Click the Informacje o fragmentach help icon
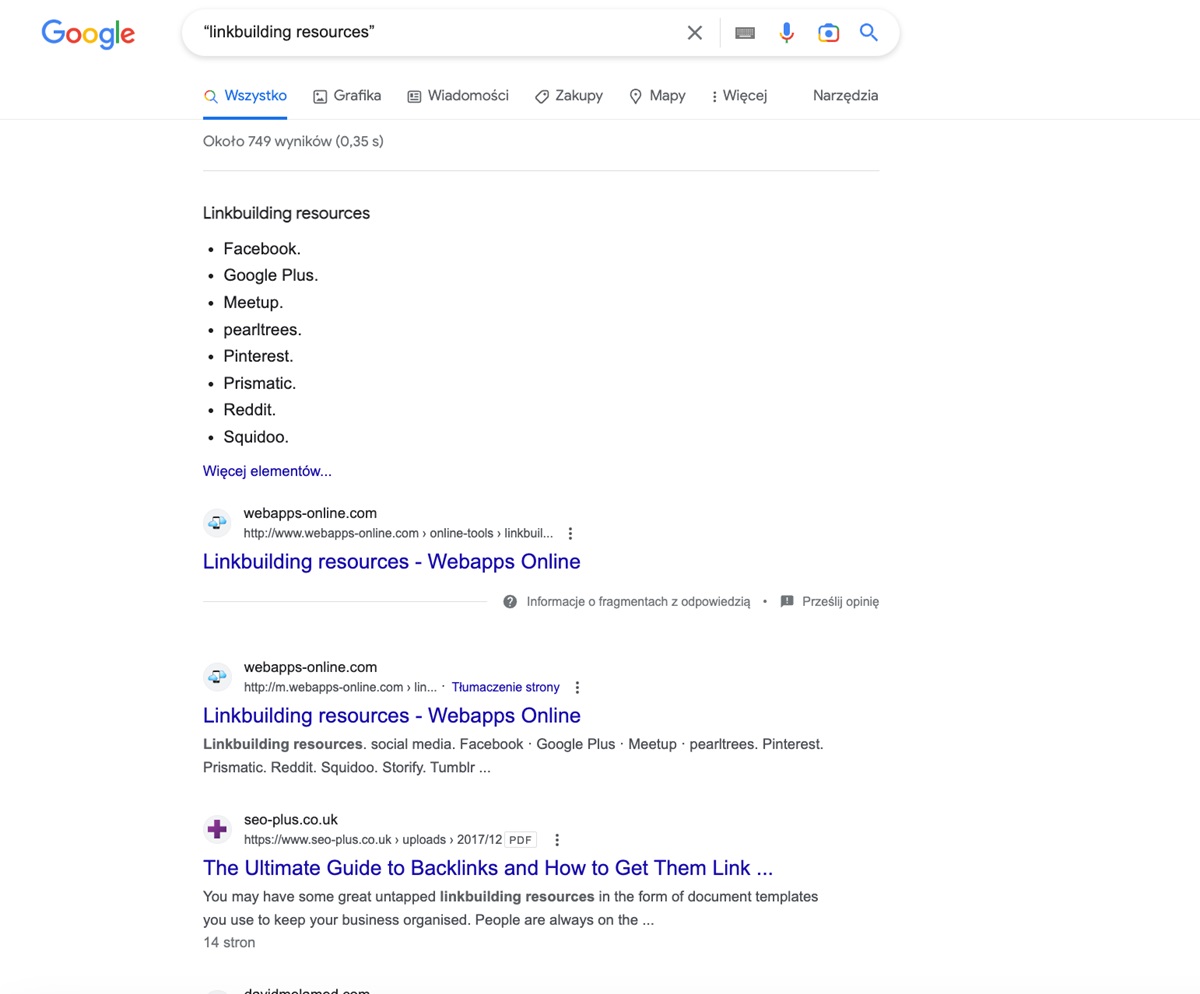1200x994 pixels. click(510, 602)
